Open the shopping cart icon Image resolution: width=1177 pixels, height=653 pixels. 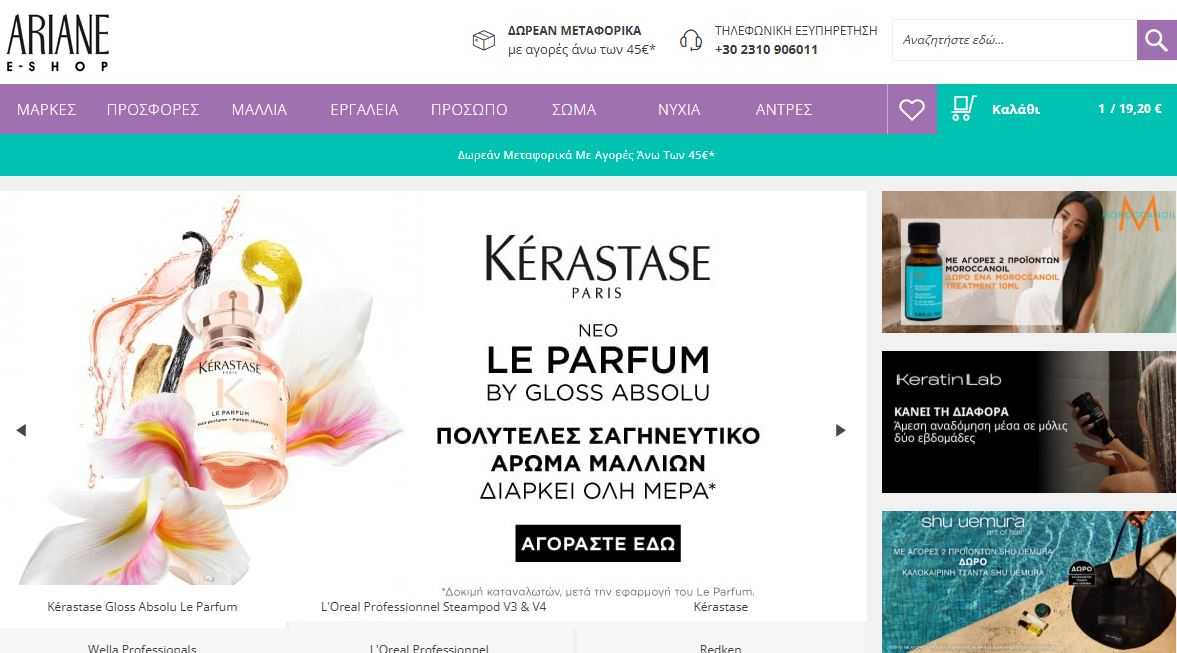point(963,108)
